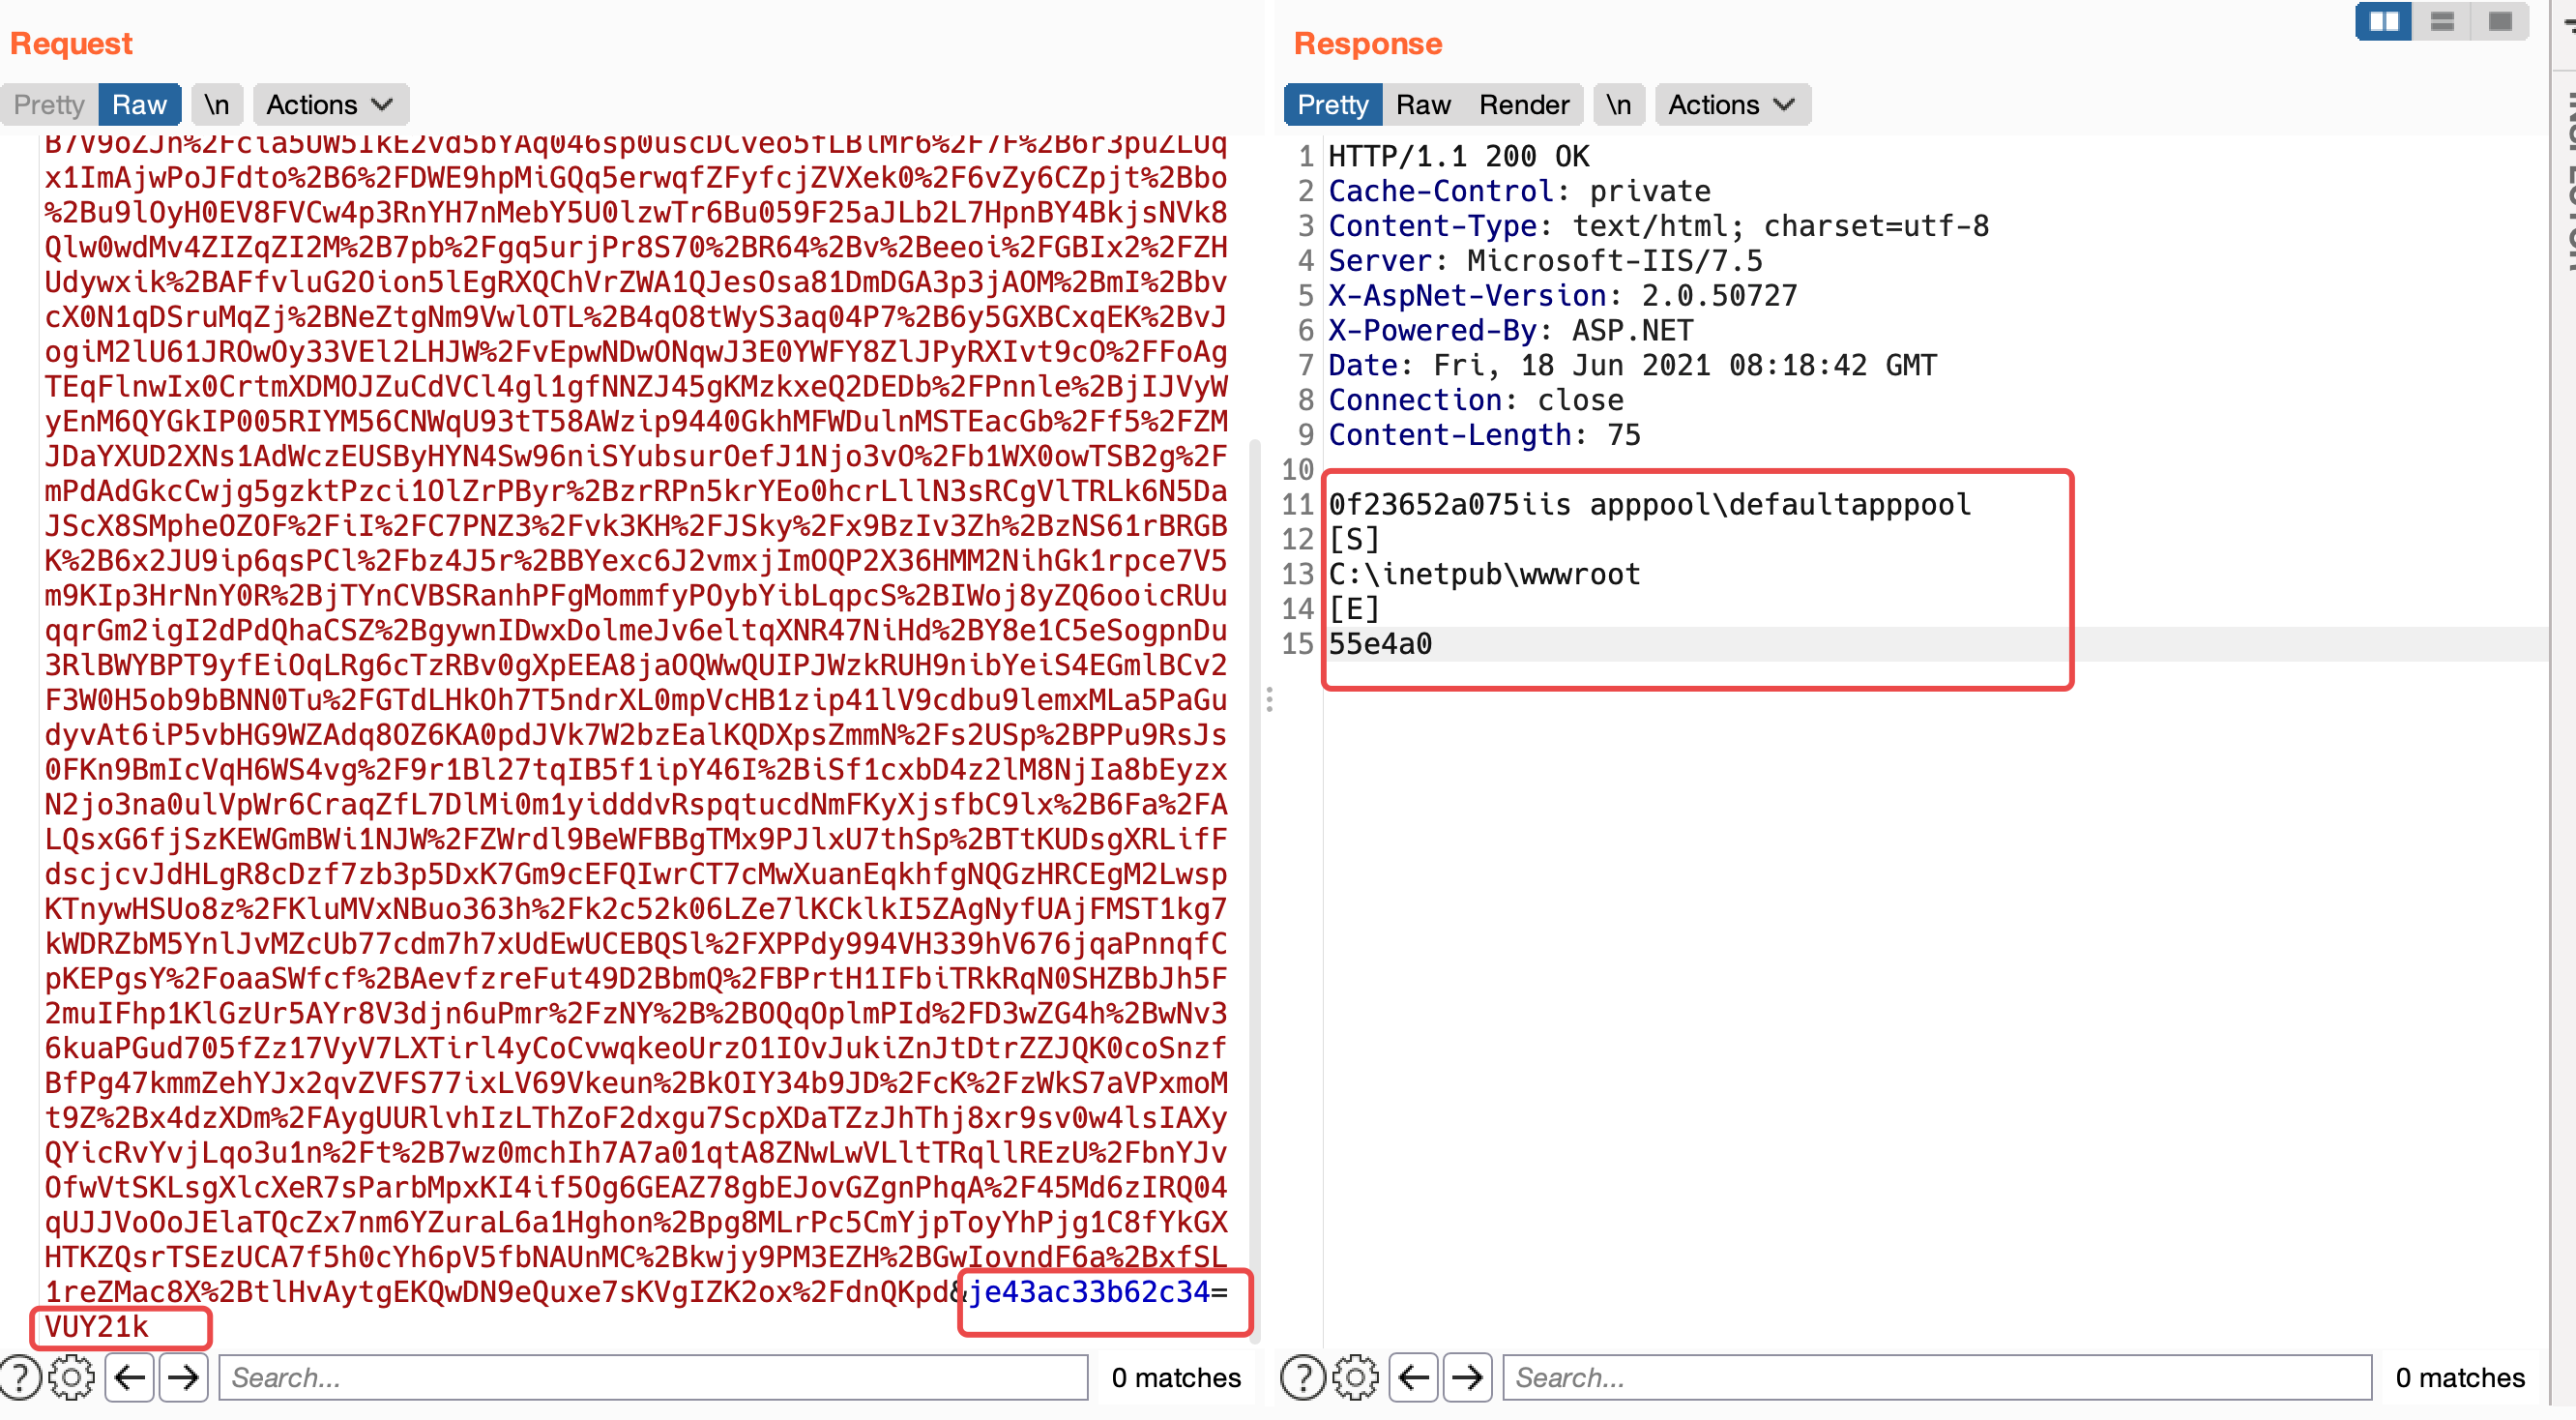Click the Server: Microsoft-IIS/7.5 line
The height and width of the screenshot is (1420, 2576).
[1545, 261]
